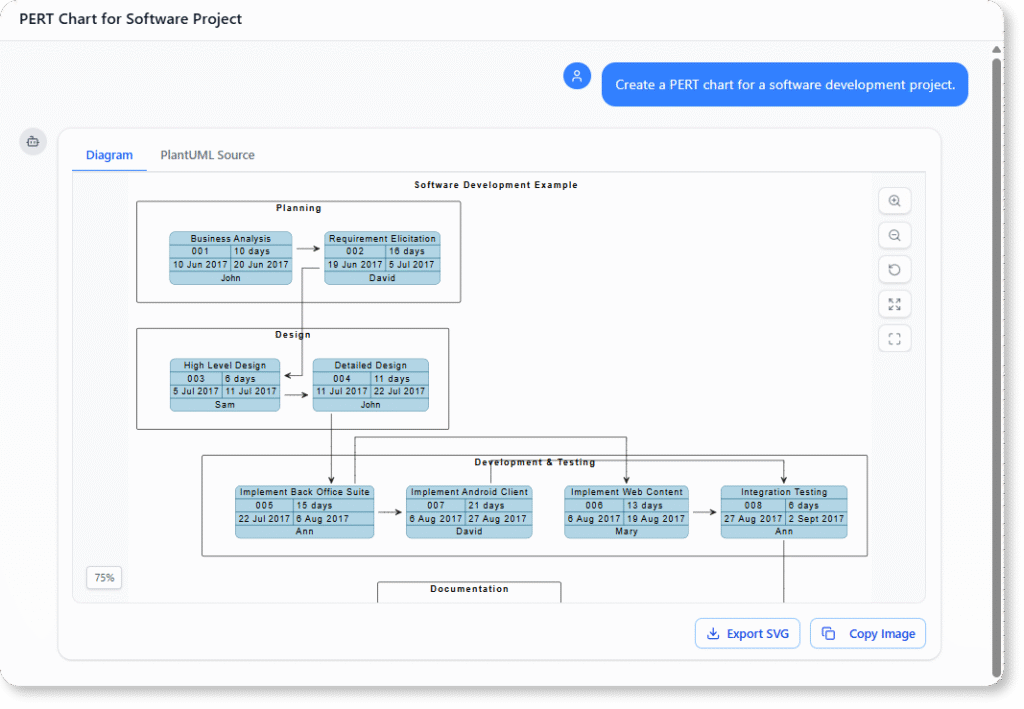Click the user avatar icon

pyautogui.click(x=577, y=76)
